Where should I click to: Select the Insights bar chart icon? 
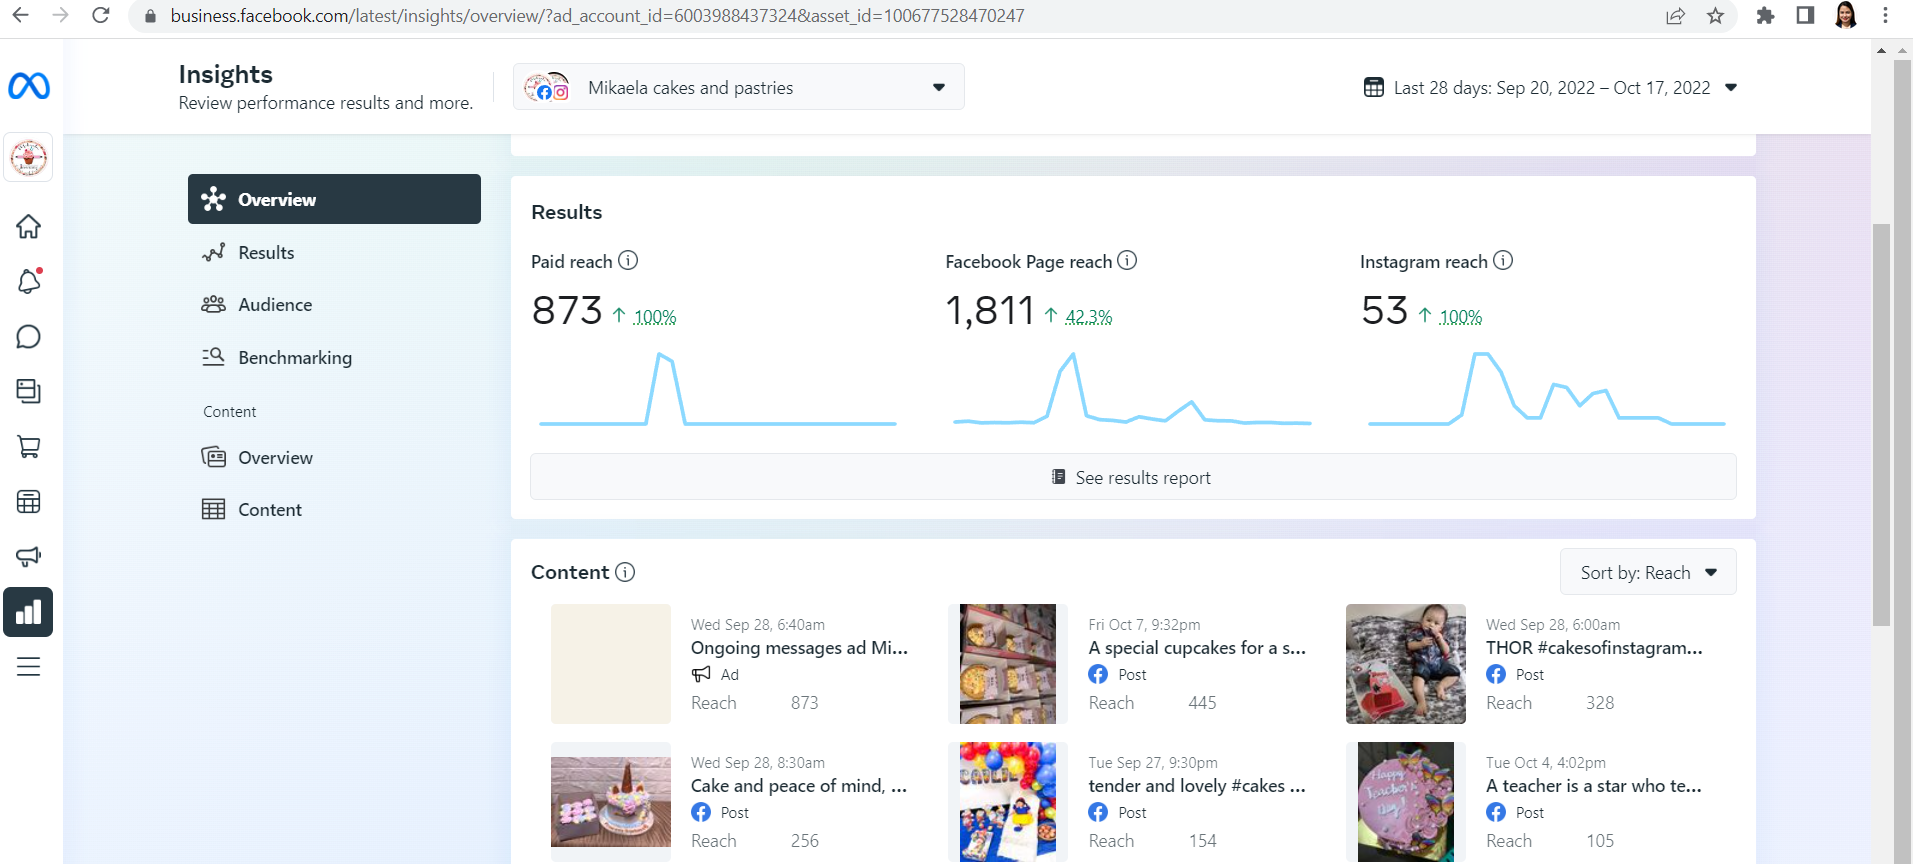(28, 612)
